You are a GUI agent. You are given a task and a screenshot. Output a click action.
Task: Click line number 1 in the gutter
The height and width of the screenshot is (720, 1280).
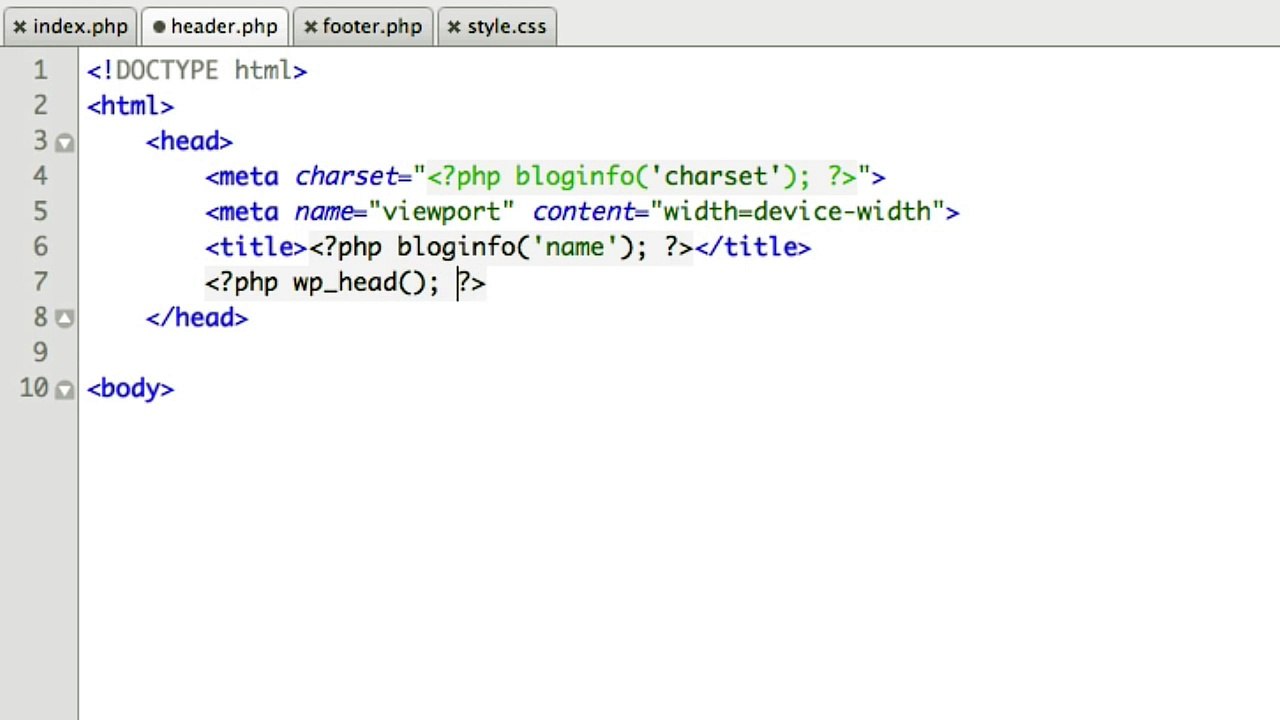tap(40, 70)
